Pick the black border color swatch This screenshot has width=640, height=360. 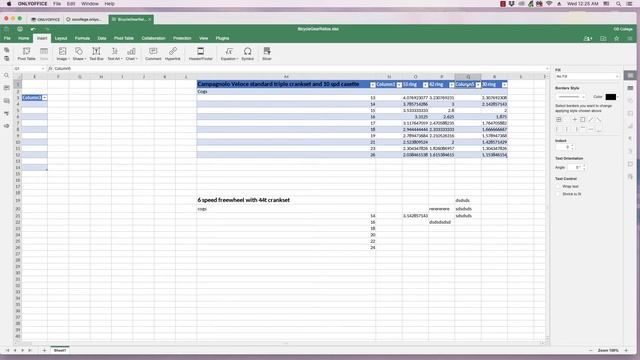(611, 97)
